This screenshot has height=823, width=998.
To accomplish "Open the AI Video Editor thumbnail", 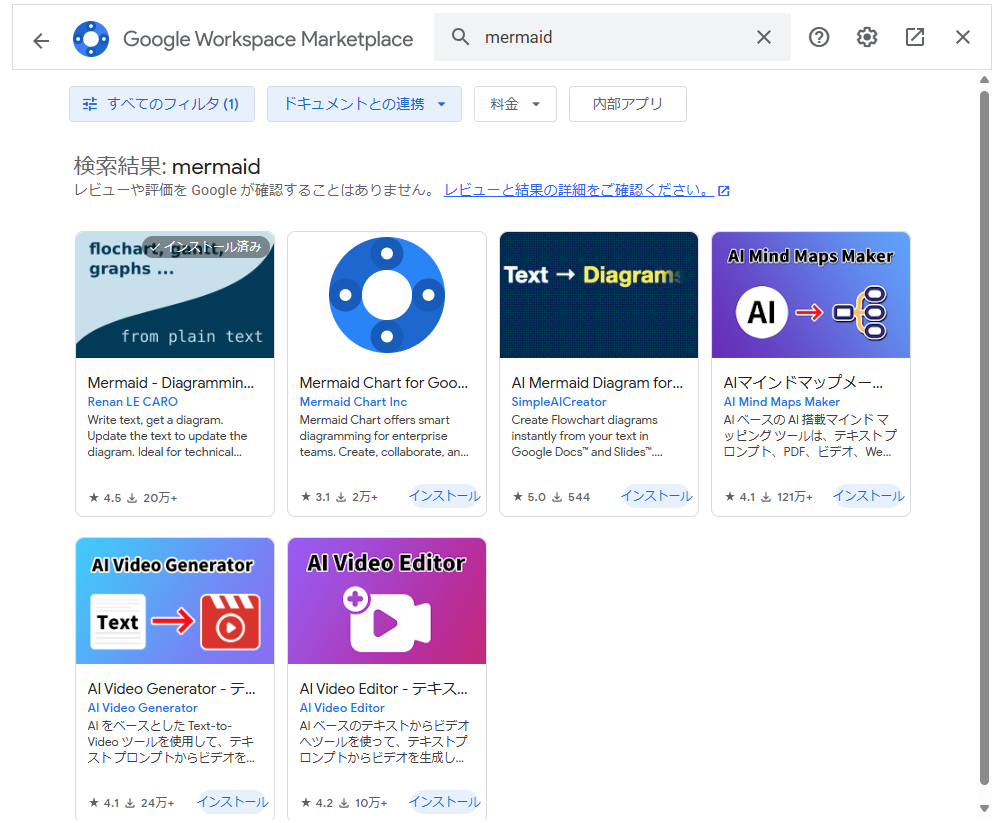I will tap(387, 601).
